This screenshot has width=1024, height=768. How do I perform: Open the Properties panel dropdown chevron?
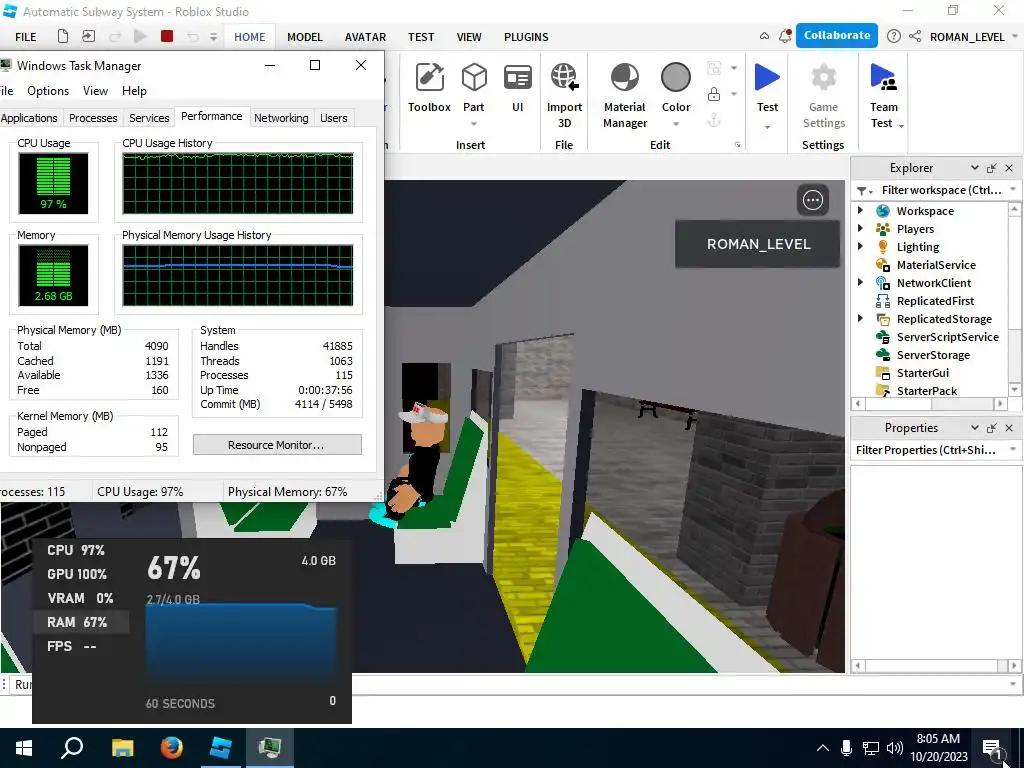(974, 428)
